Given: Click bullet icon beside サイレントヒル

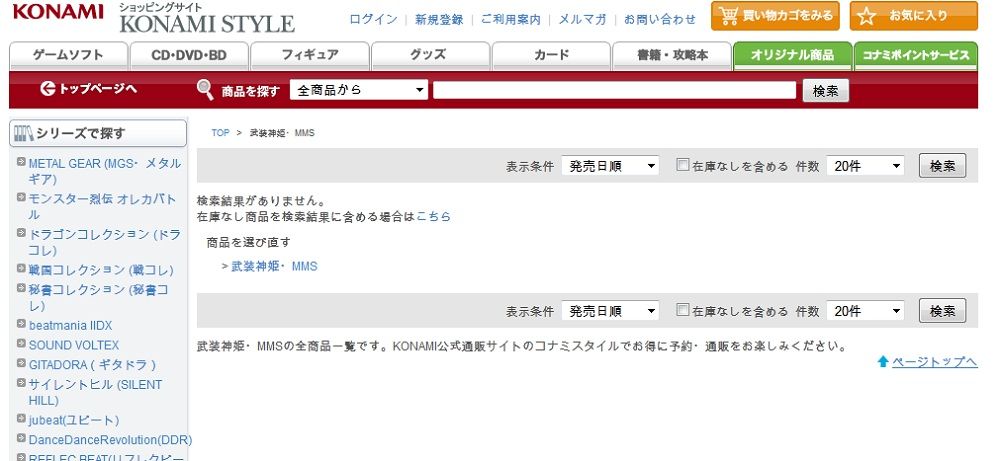Looking at the screenshot, I should click(21, 383).
